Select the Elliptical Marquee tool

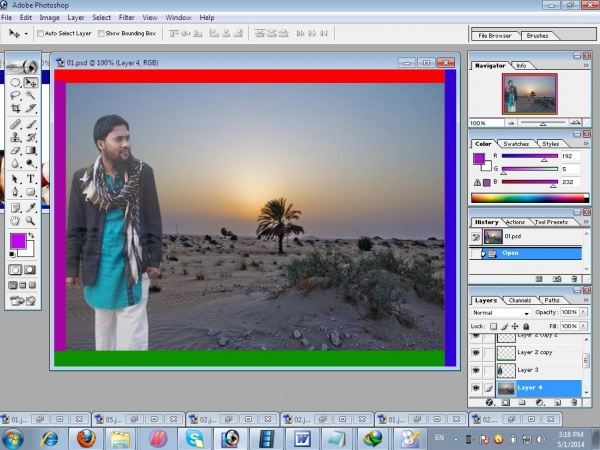[x=15, y=83]
